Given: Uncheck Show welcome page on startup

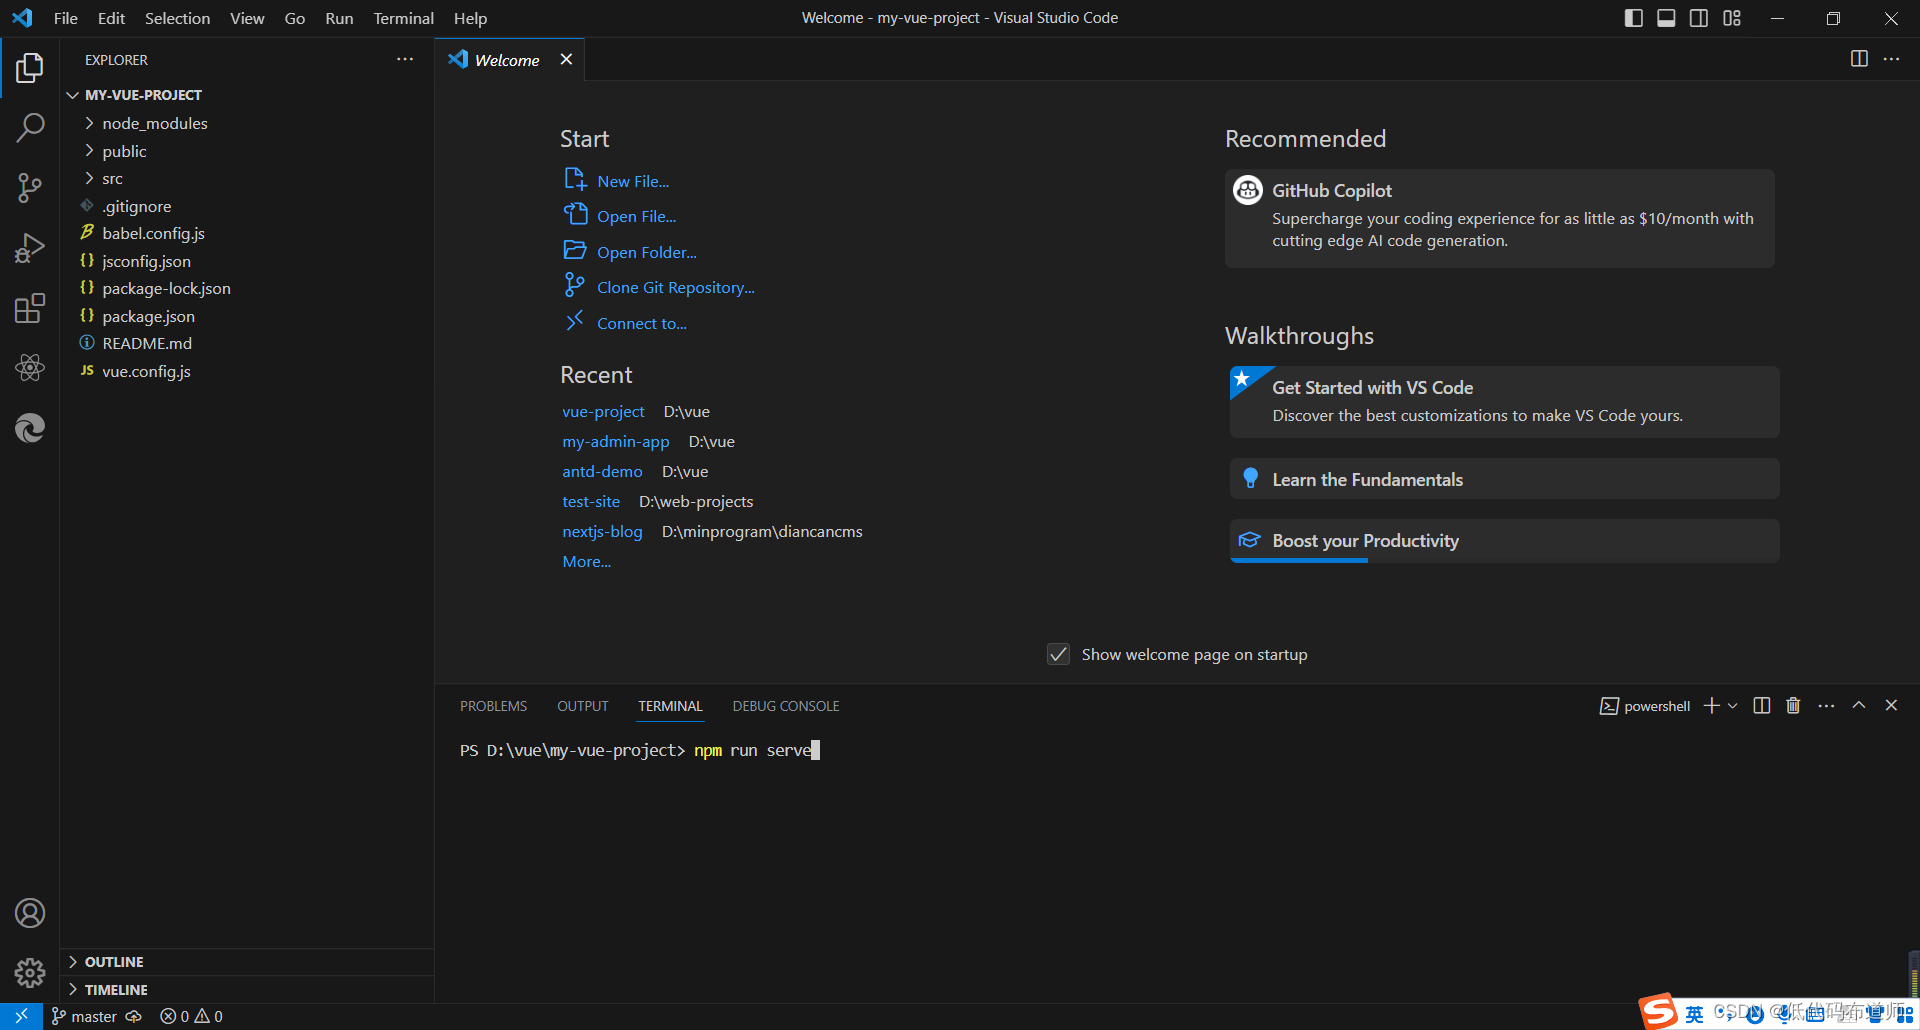Looking at the screenshot, I should point(1058,654).
